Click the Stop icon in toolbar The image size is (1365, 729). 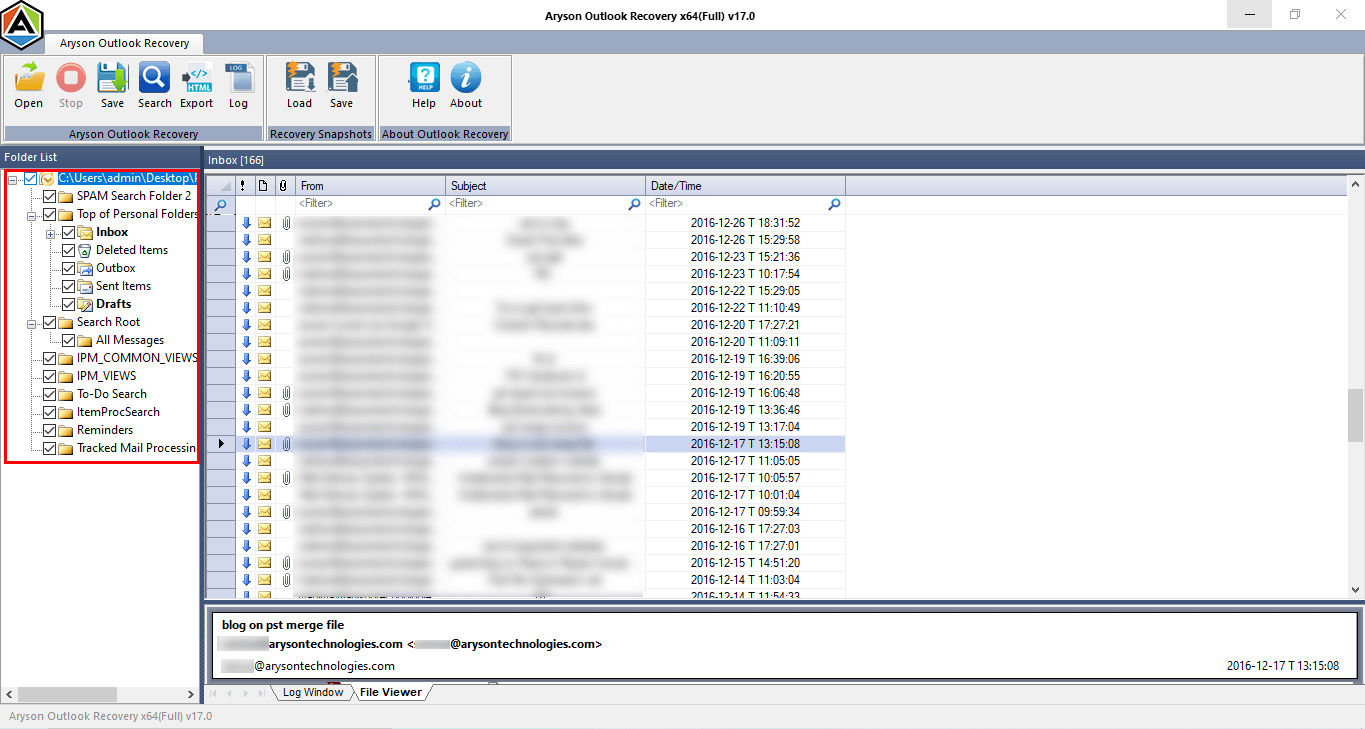[x=71, y=78]
